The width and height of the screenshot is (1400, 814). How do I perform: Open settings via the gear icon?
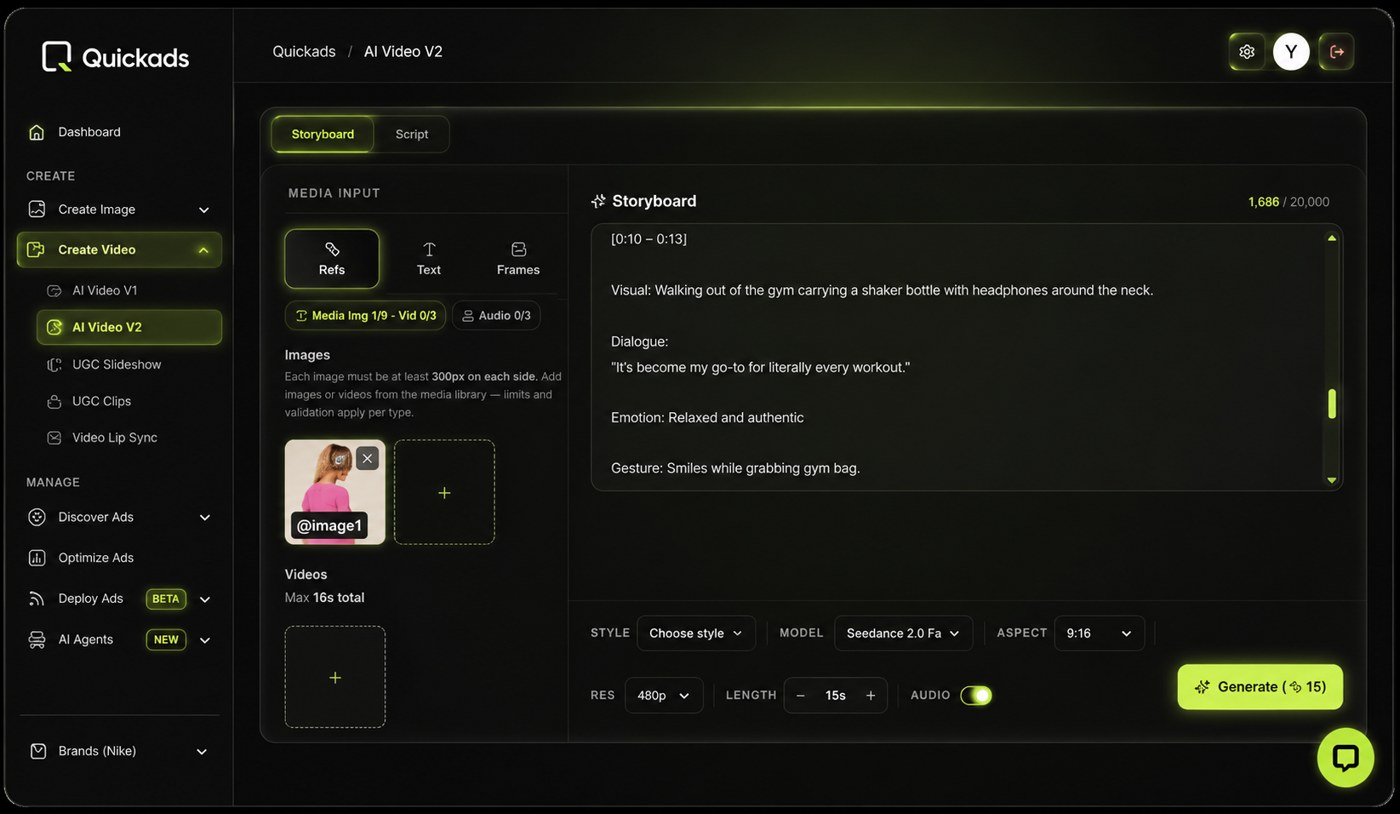(1247, 52)
